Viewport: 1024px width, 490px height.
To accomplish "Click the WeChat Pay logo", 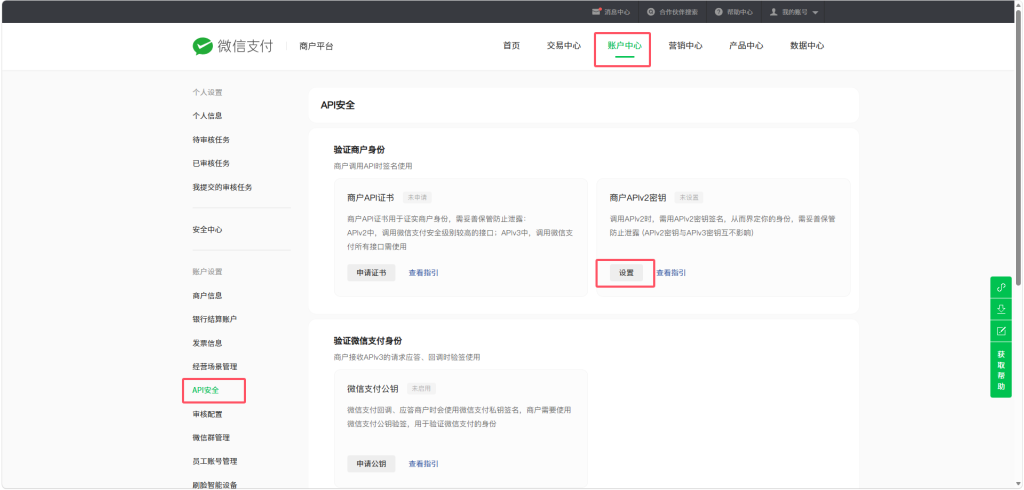I will (x=232, y=46).
